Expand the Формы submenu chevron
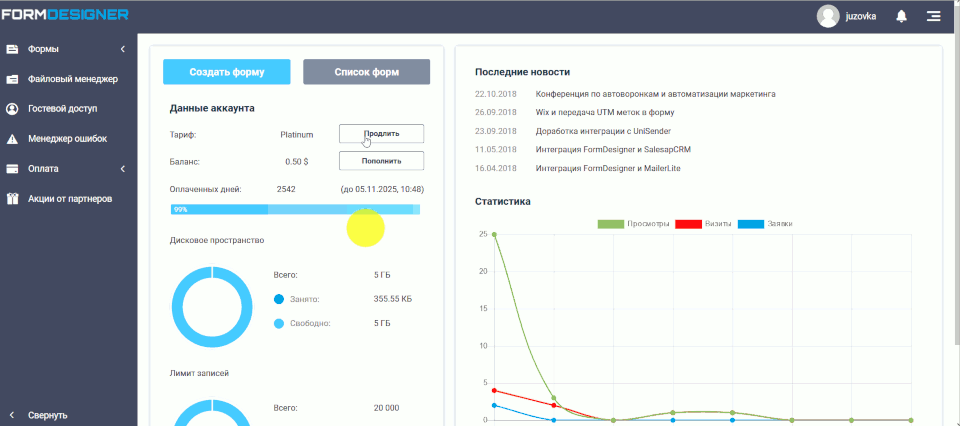 tap(122, 49)
